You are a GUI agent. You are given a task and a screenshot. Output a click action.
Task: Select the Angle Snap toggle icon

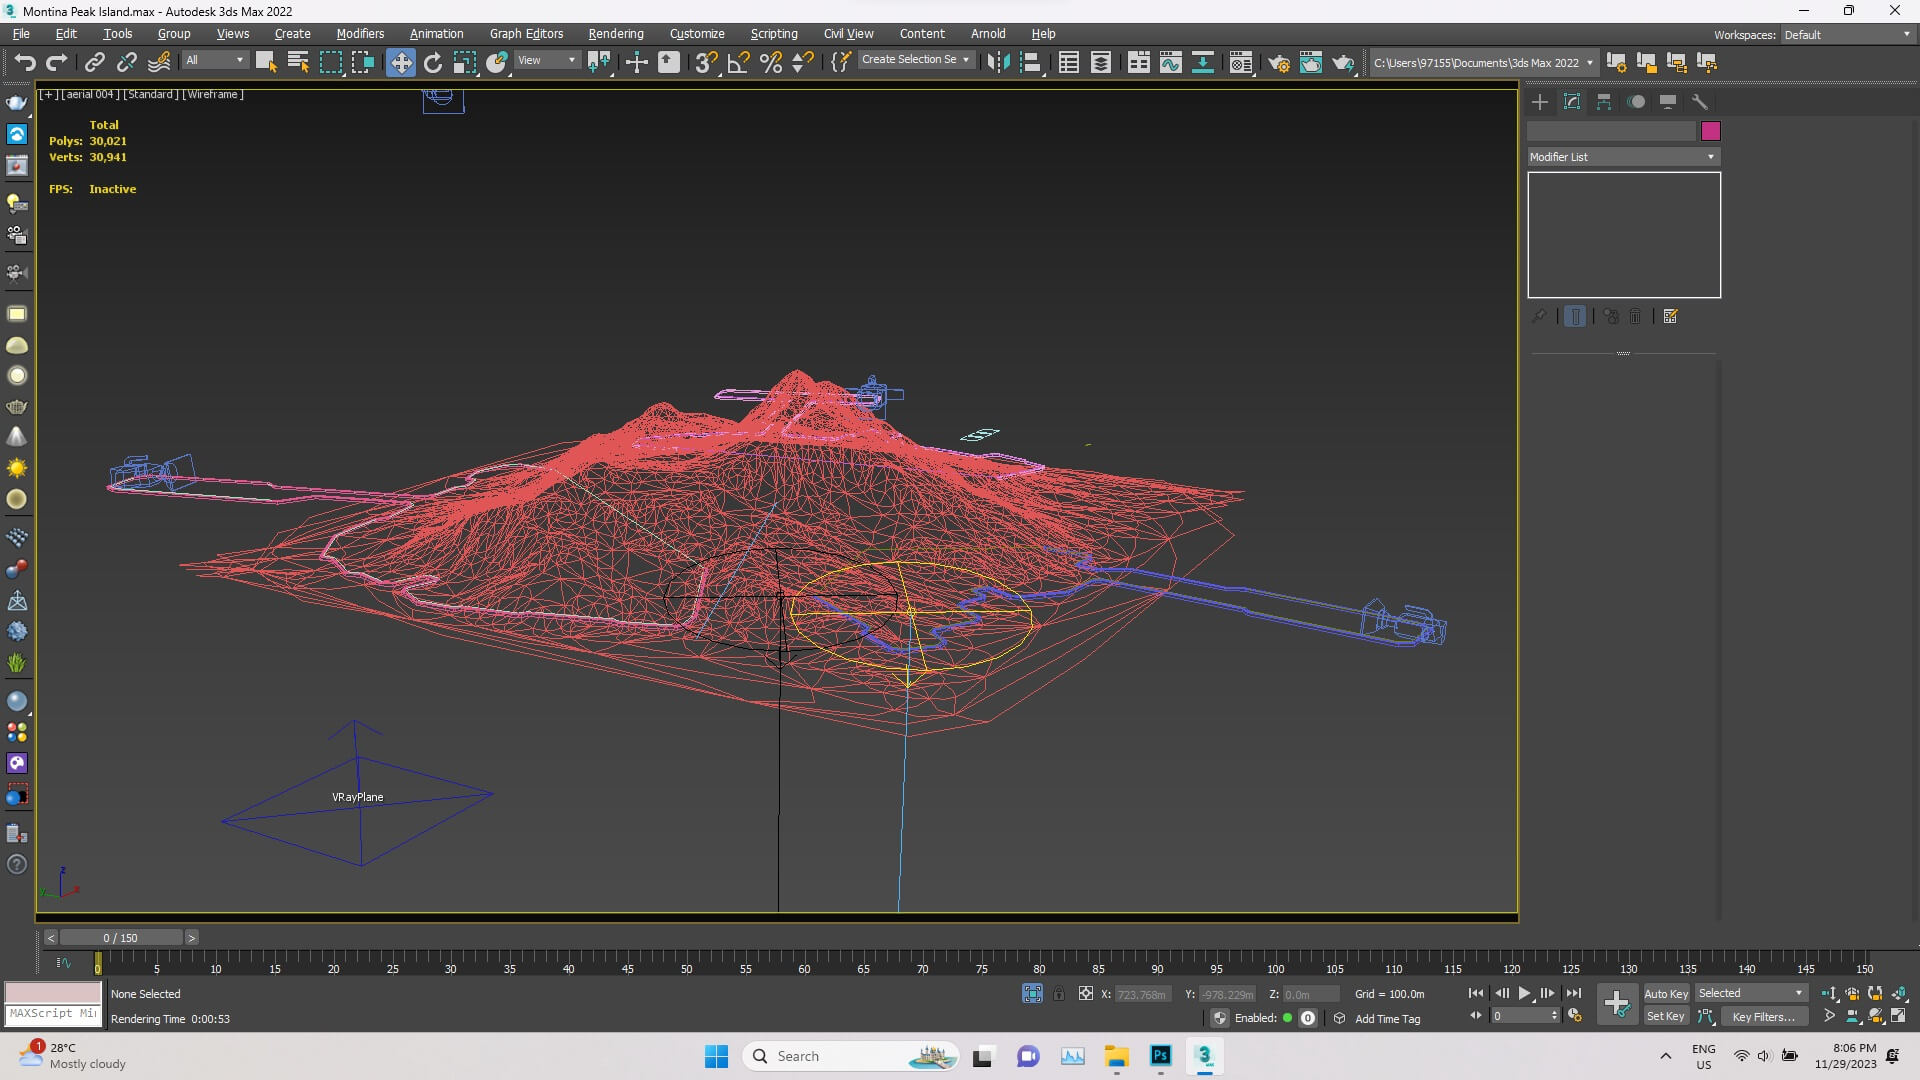pos(738,63)
